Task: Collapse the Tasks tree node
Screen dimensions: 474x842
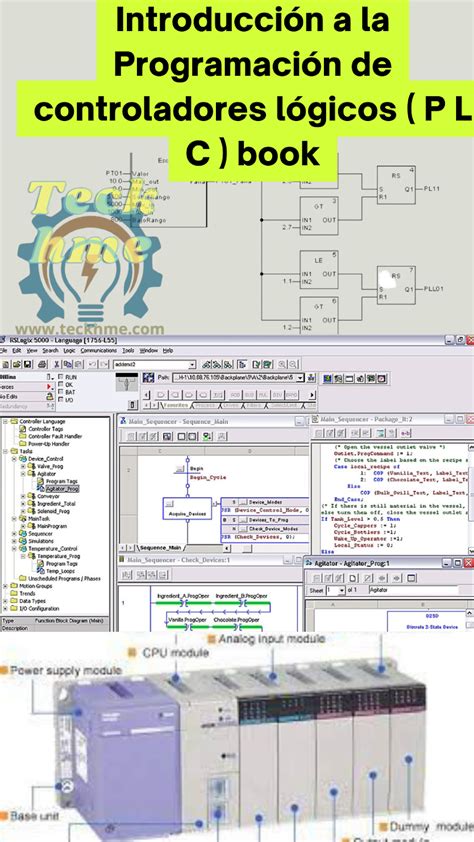Action: coord(5,452)
